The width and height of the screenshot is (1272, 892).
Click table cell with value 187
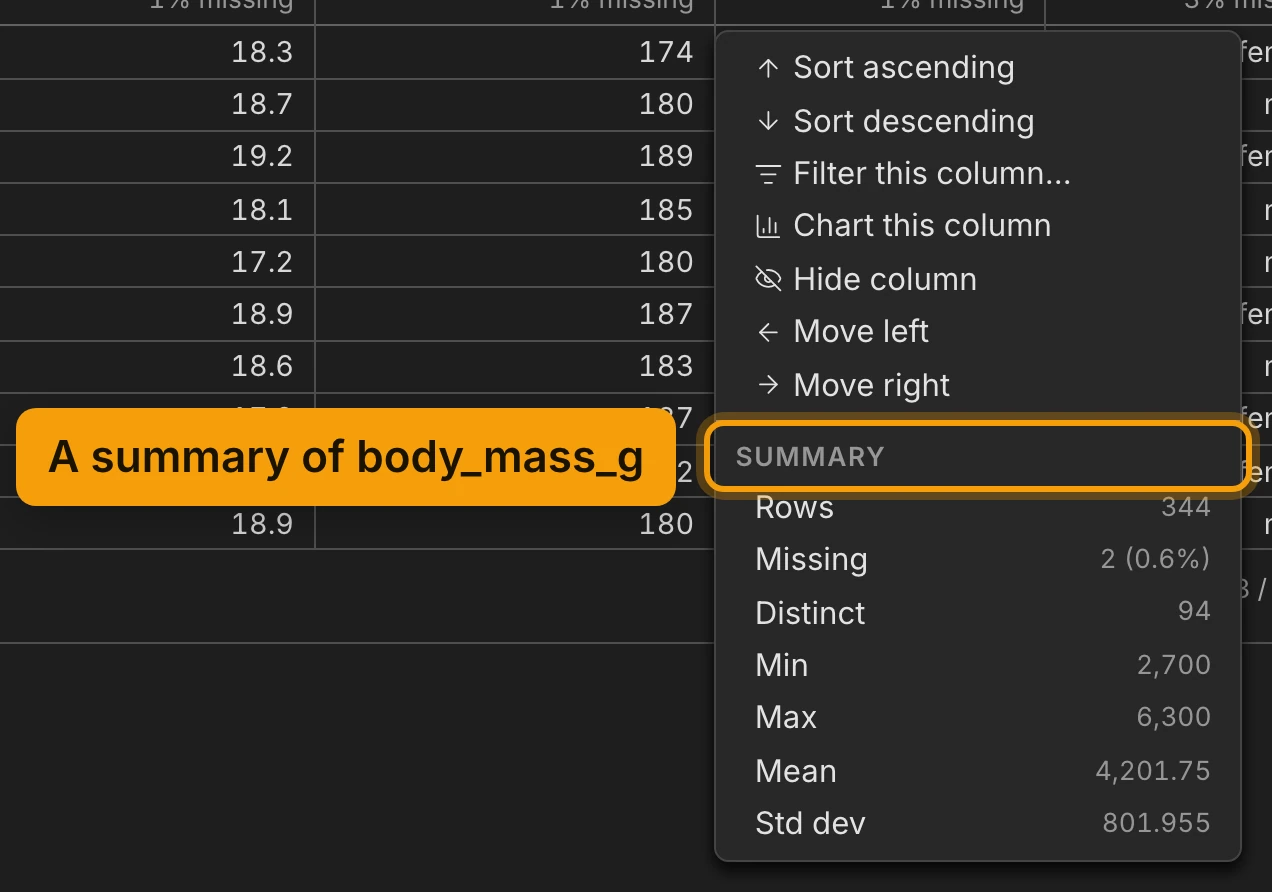pyautogui.click(x=514, y=315)
